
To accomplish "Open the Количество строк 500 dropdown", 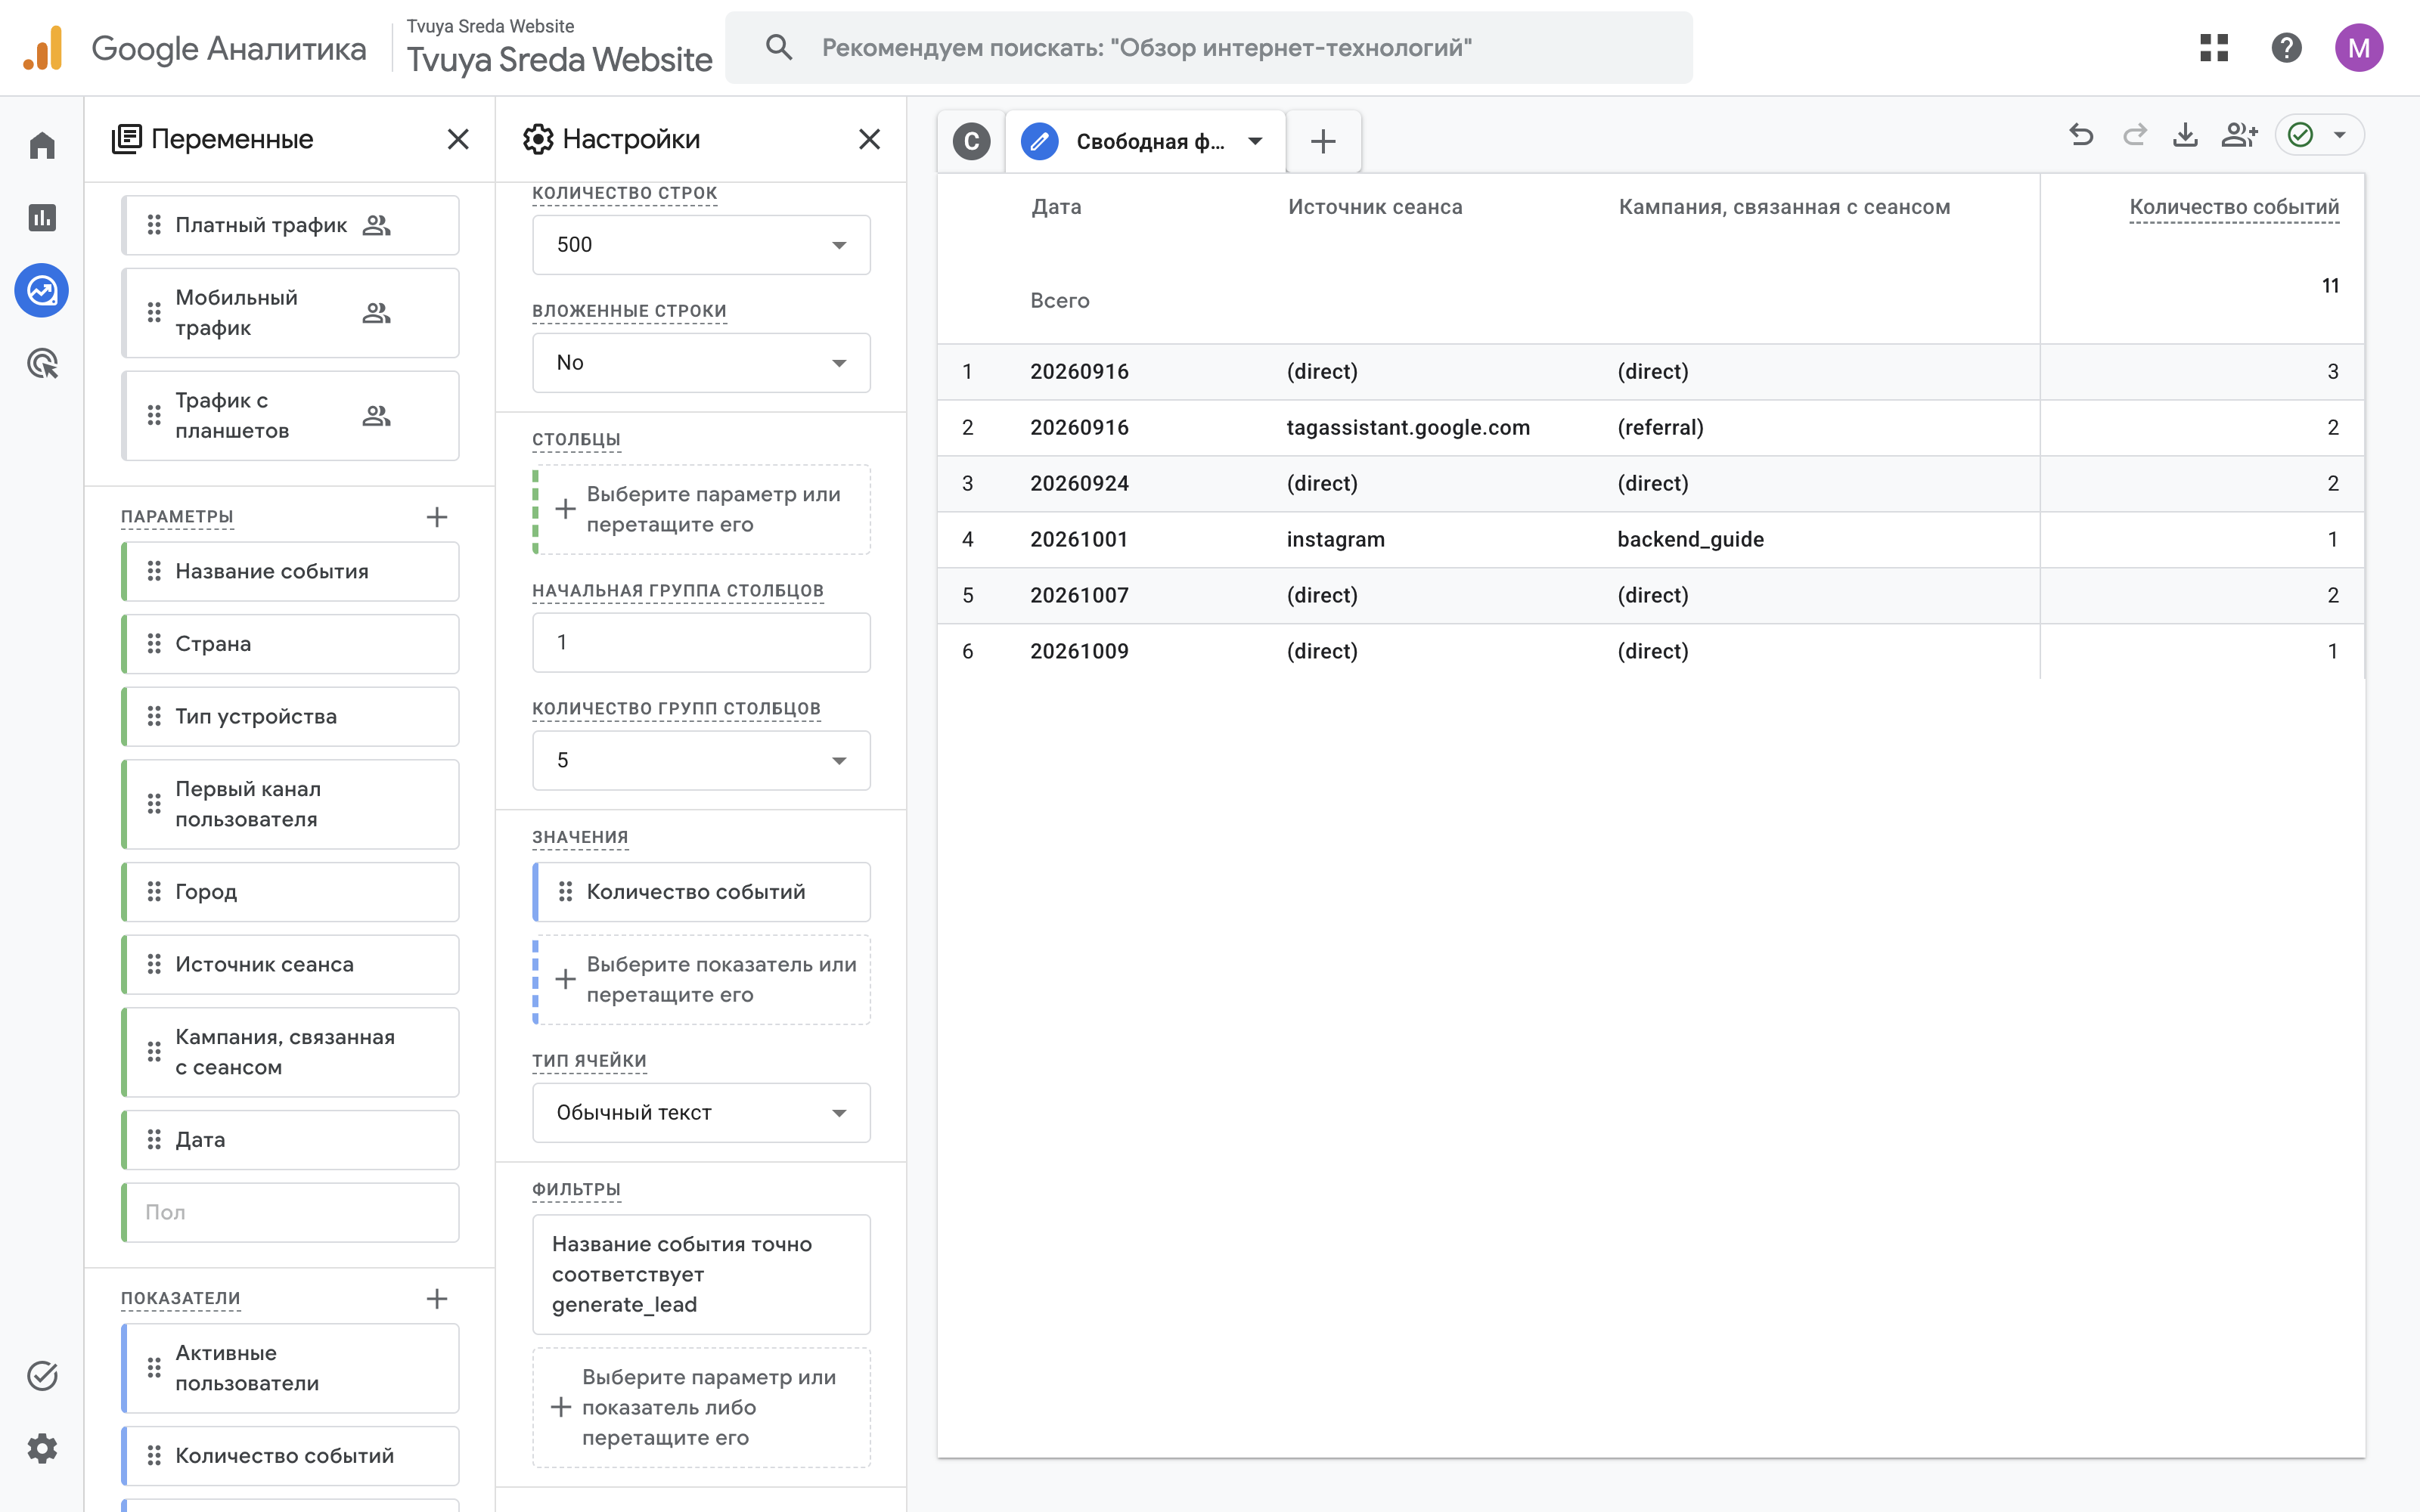I will coord(701,245).
